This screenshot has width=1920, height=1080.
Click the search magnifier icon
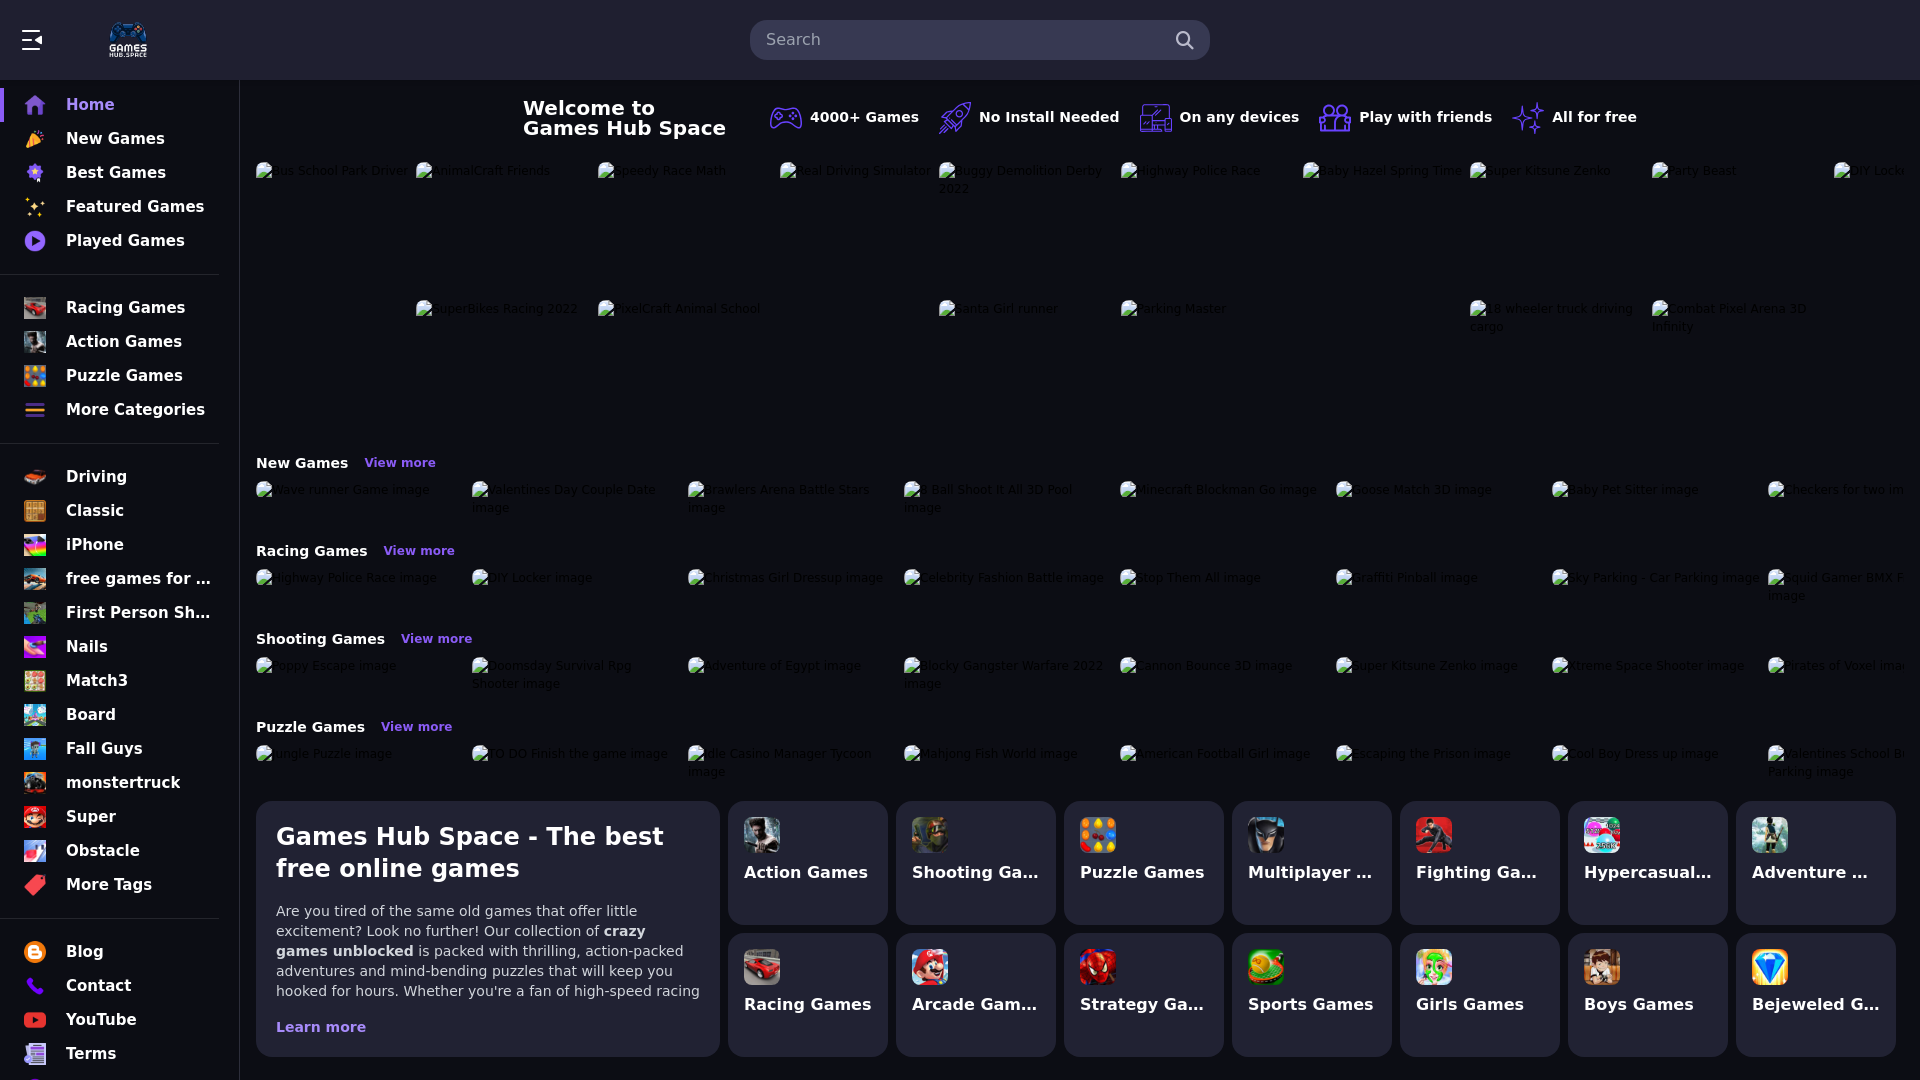point(1184,40)
